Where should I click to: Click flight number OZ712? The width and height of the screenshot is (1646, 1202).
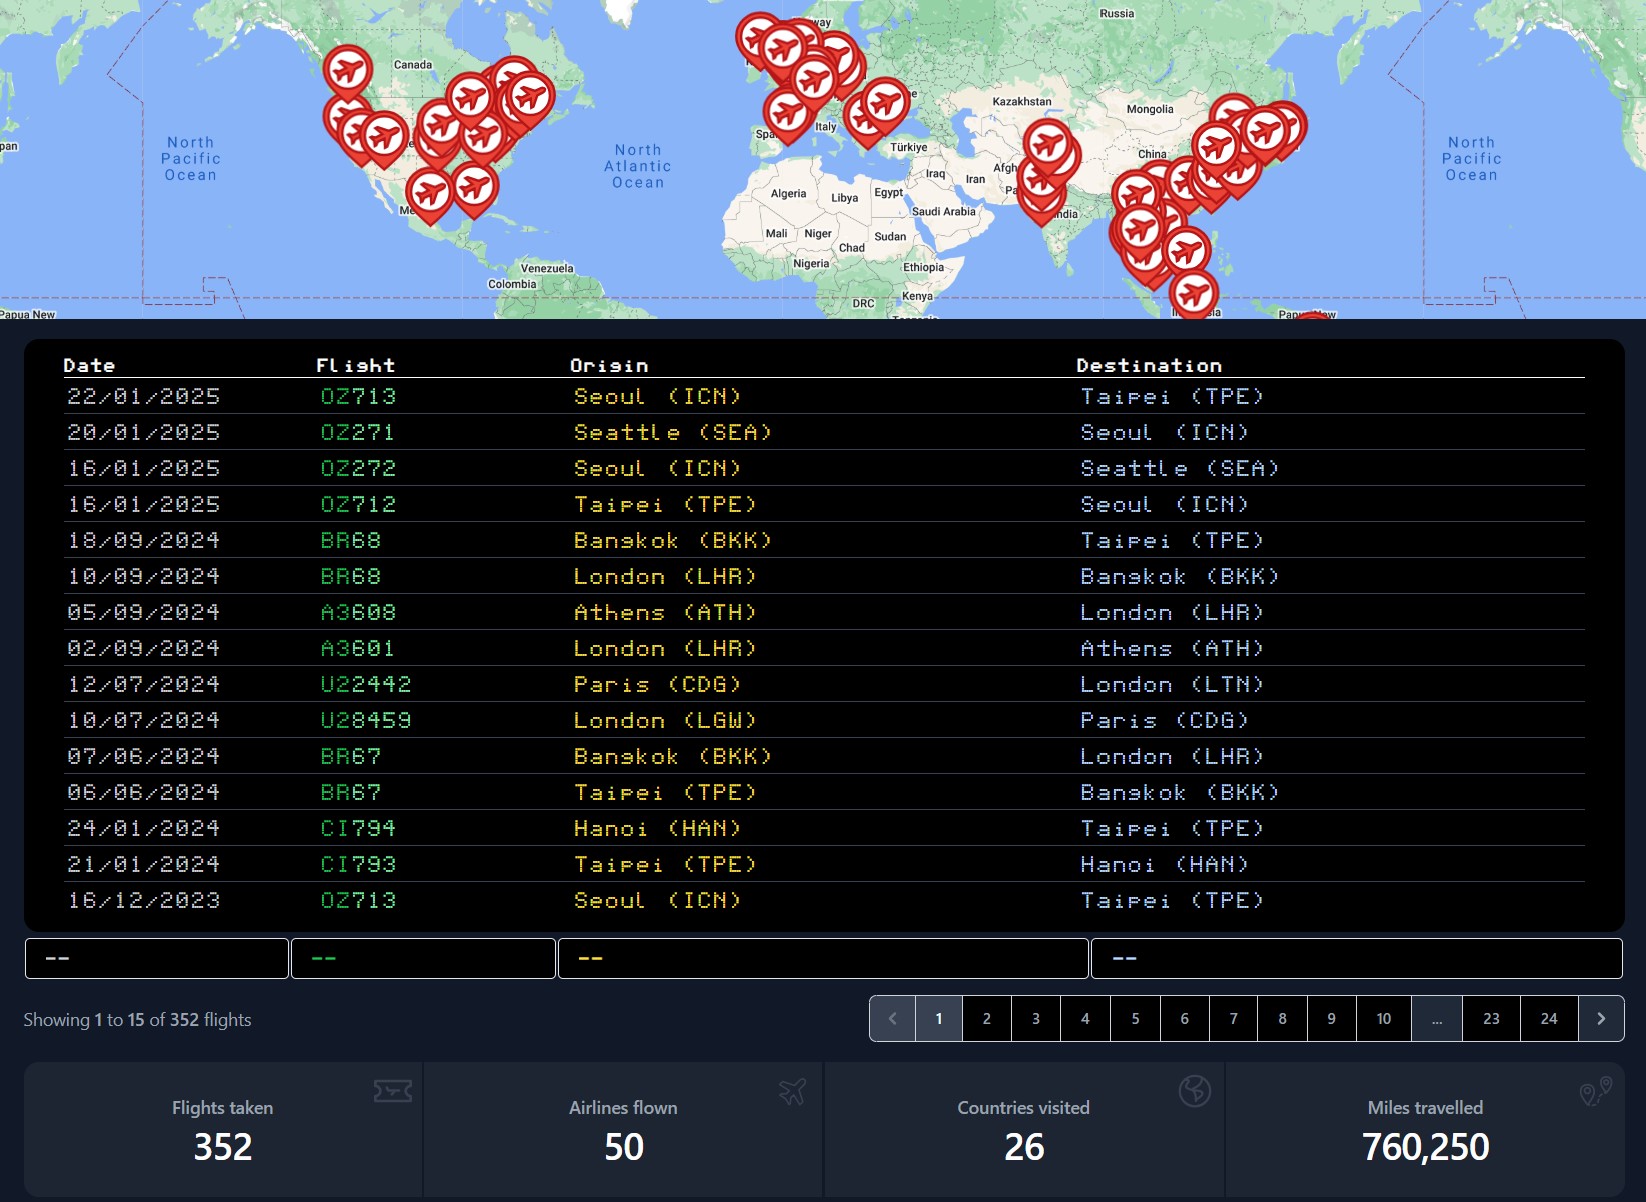click(x=358, y=504)
